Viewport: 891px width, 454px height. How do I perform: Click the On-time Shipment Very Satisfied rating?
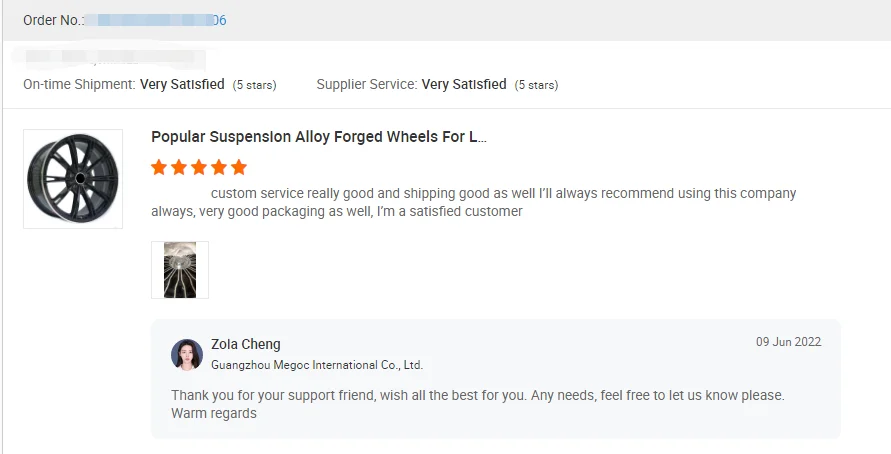pos(182,85)
